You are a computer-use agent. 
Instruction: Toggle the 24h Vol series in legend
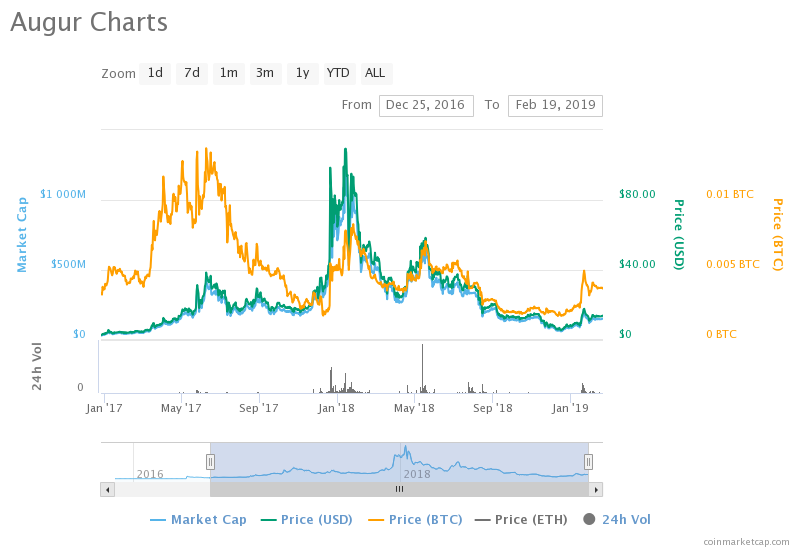[x=617, y=520]
